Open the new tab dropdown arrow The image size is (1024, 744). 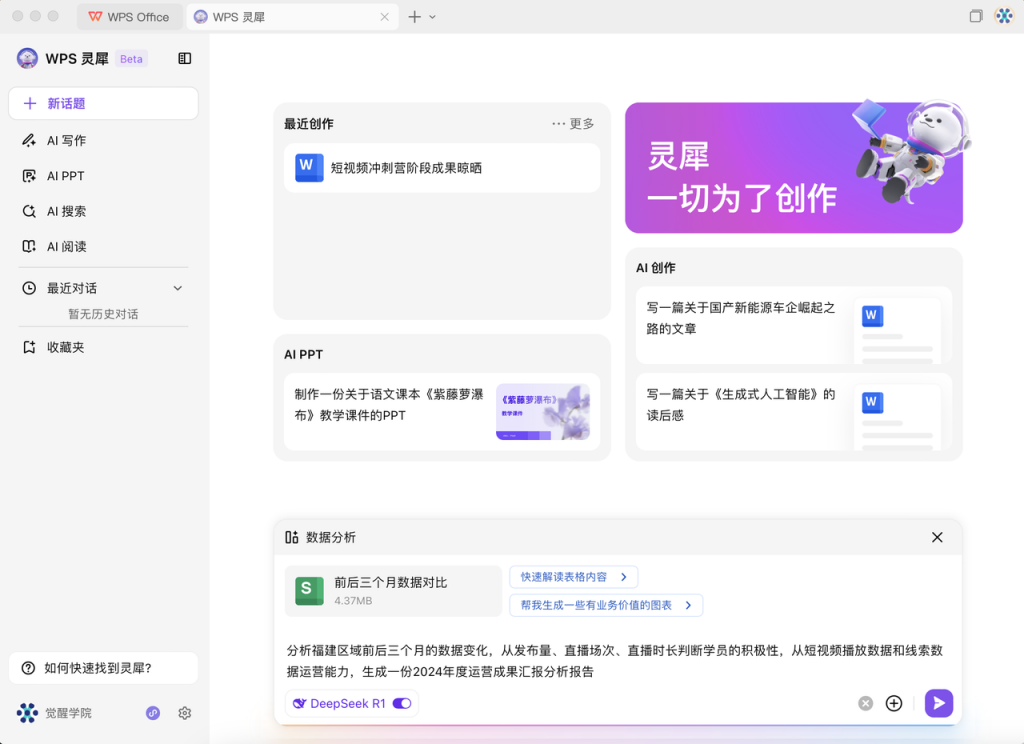(432, 18)
